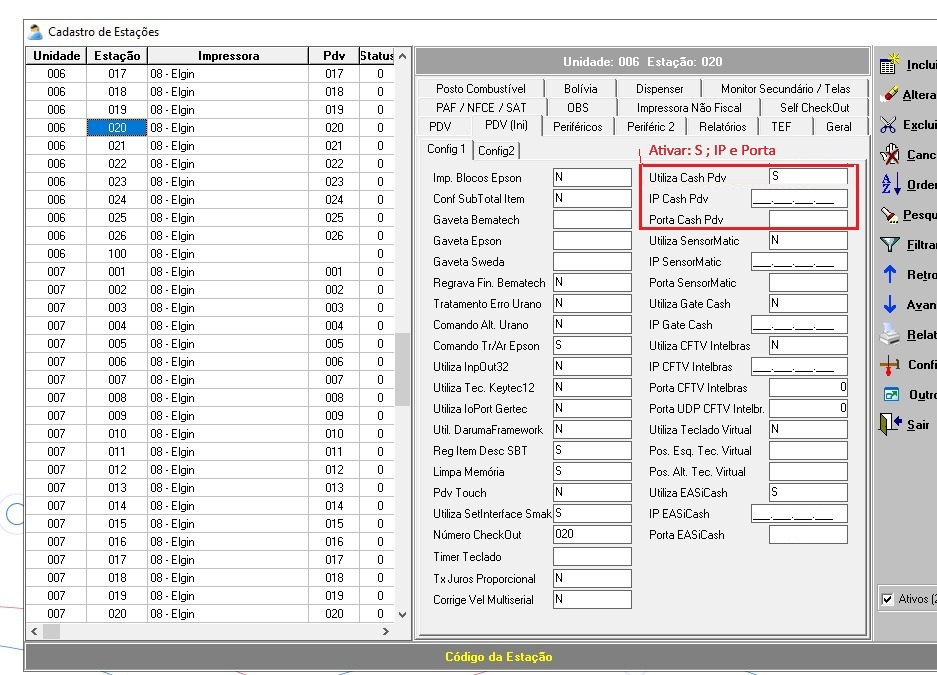The image size is (937, 675).
Task: Click the Sair door icon
Action: coord(890,425)
